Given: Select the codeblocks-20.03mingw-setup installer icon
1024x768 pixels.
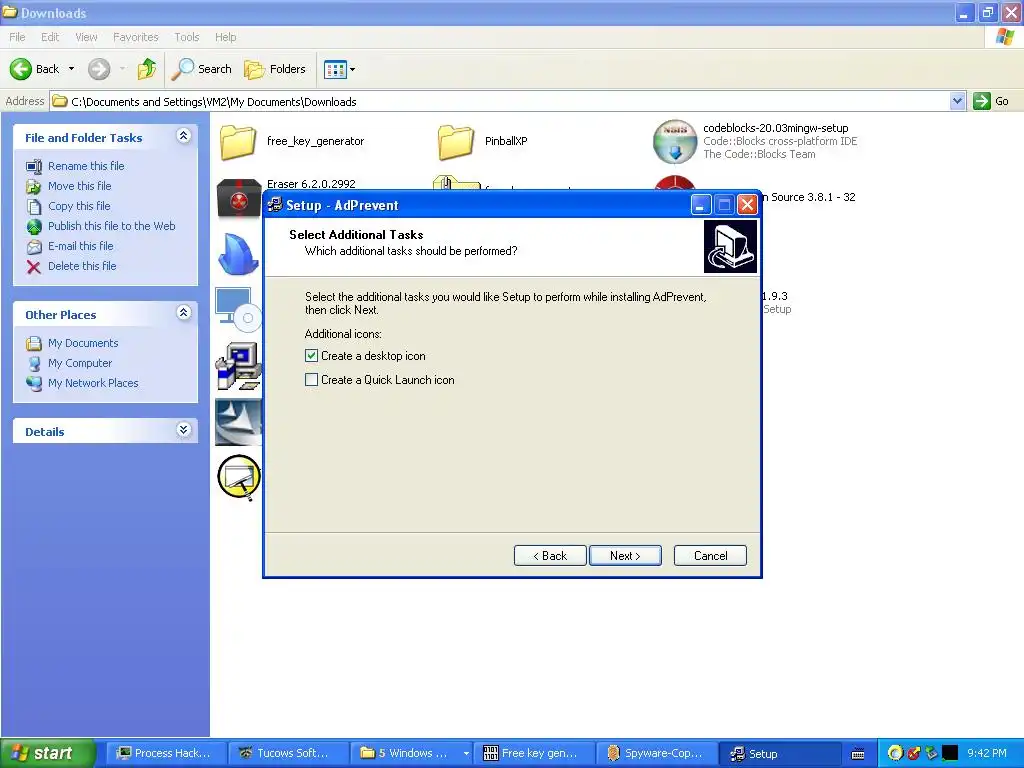Looking at the screenshot, I should click(x=675, y=141).
